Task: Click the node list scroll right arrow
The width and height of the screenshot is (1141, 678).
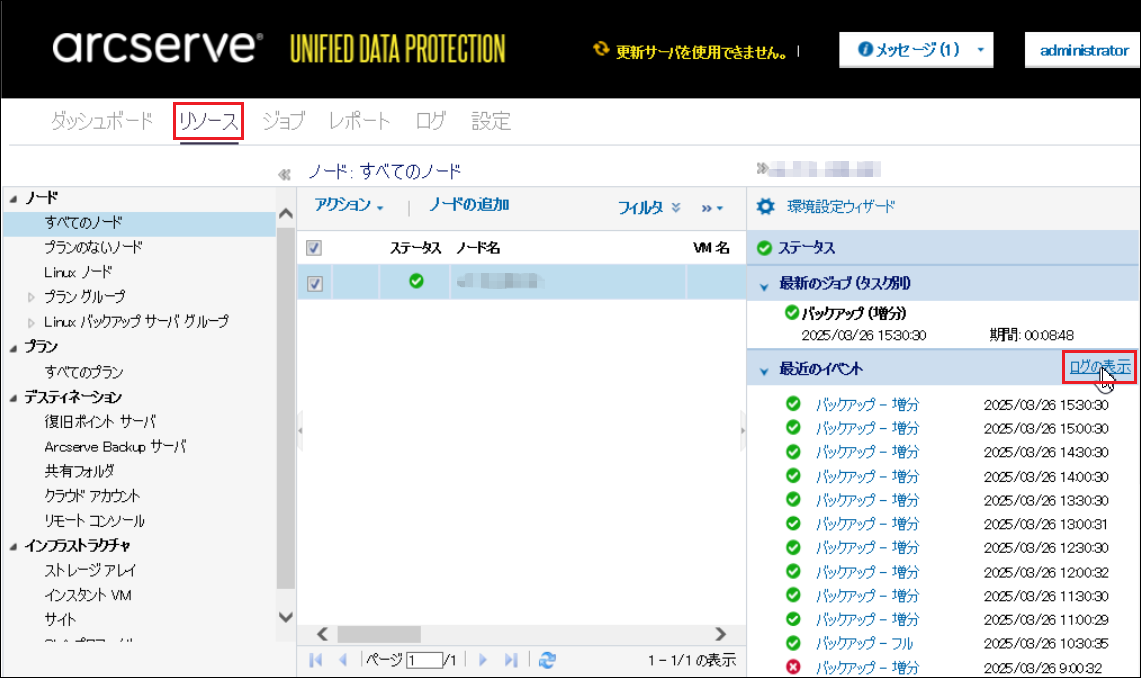Action: [x=720, y=634]
